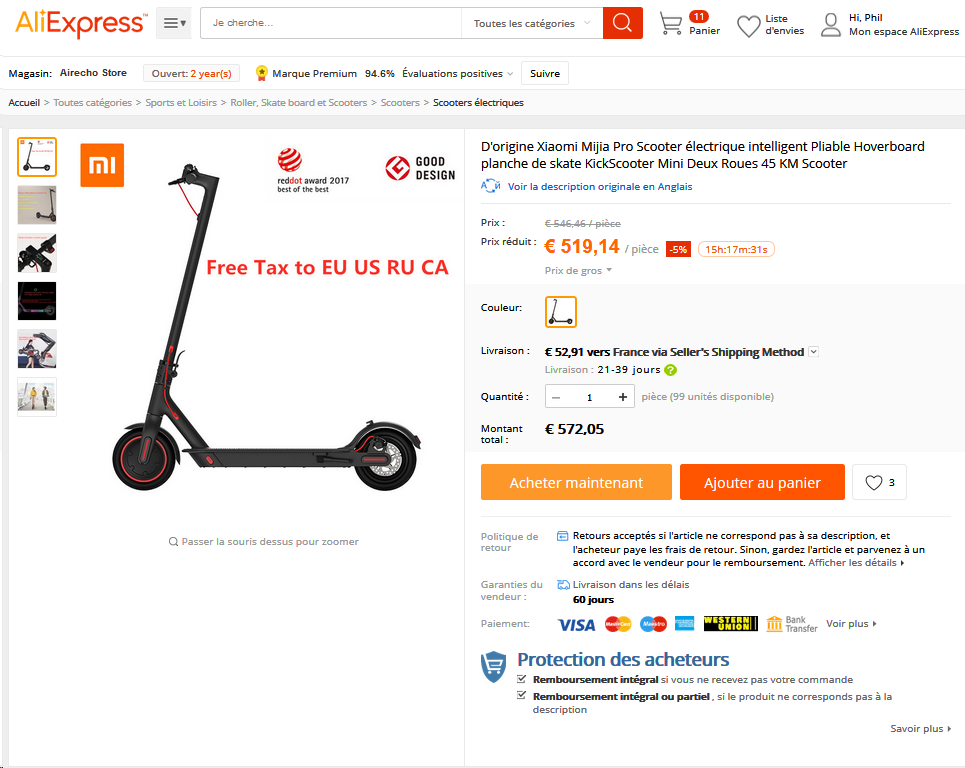Click the Je cherche search field
The width and height of the screenshot is (965, 768).
tap(331, 23)
